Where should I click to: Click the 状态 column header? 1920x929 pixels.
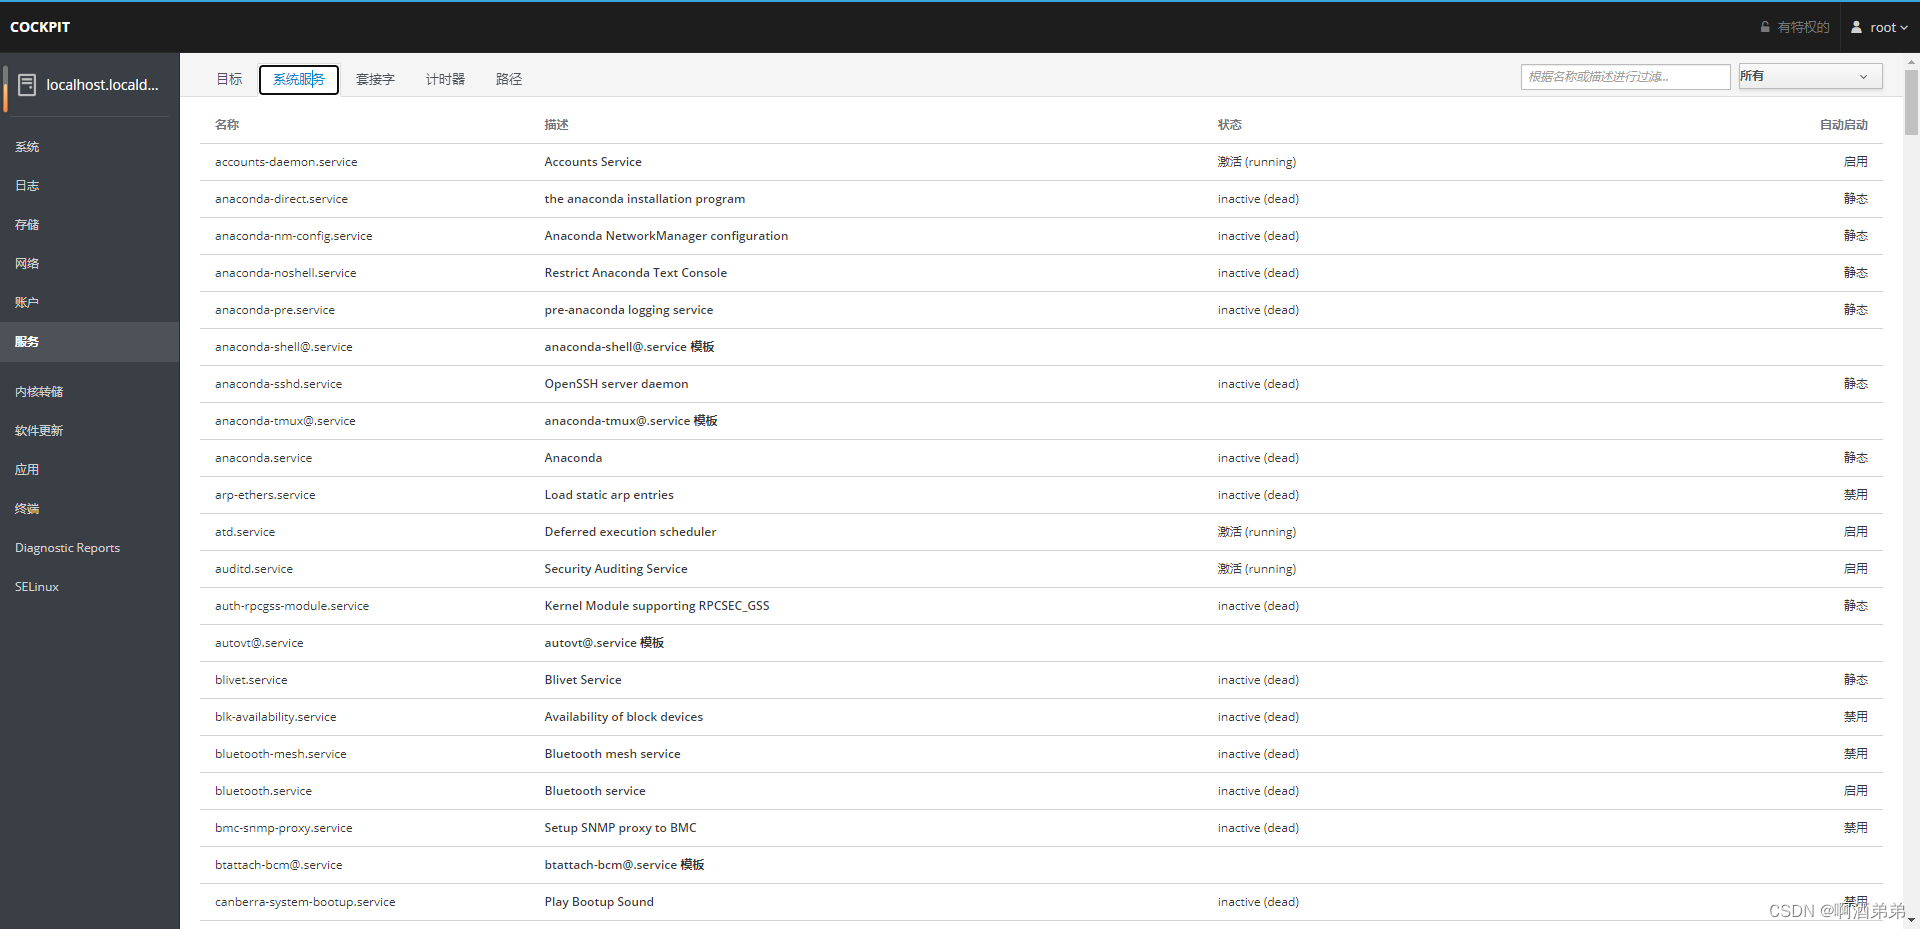(1230, 125)
